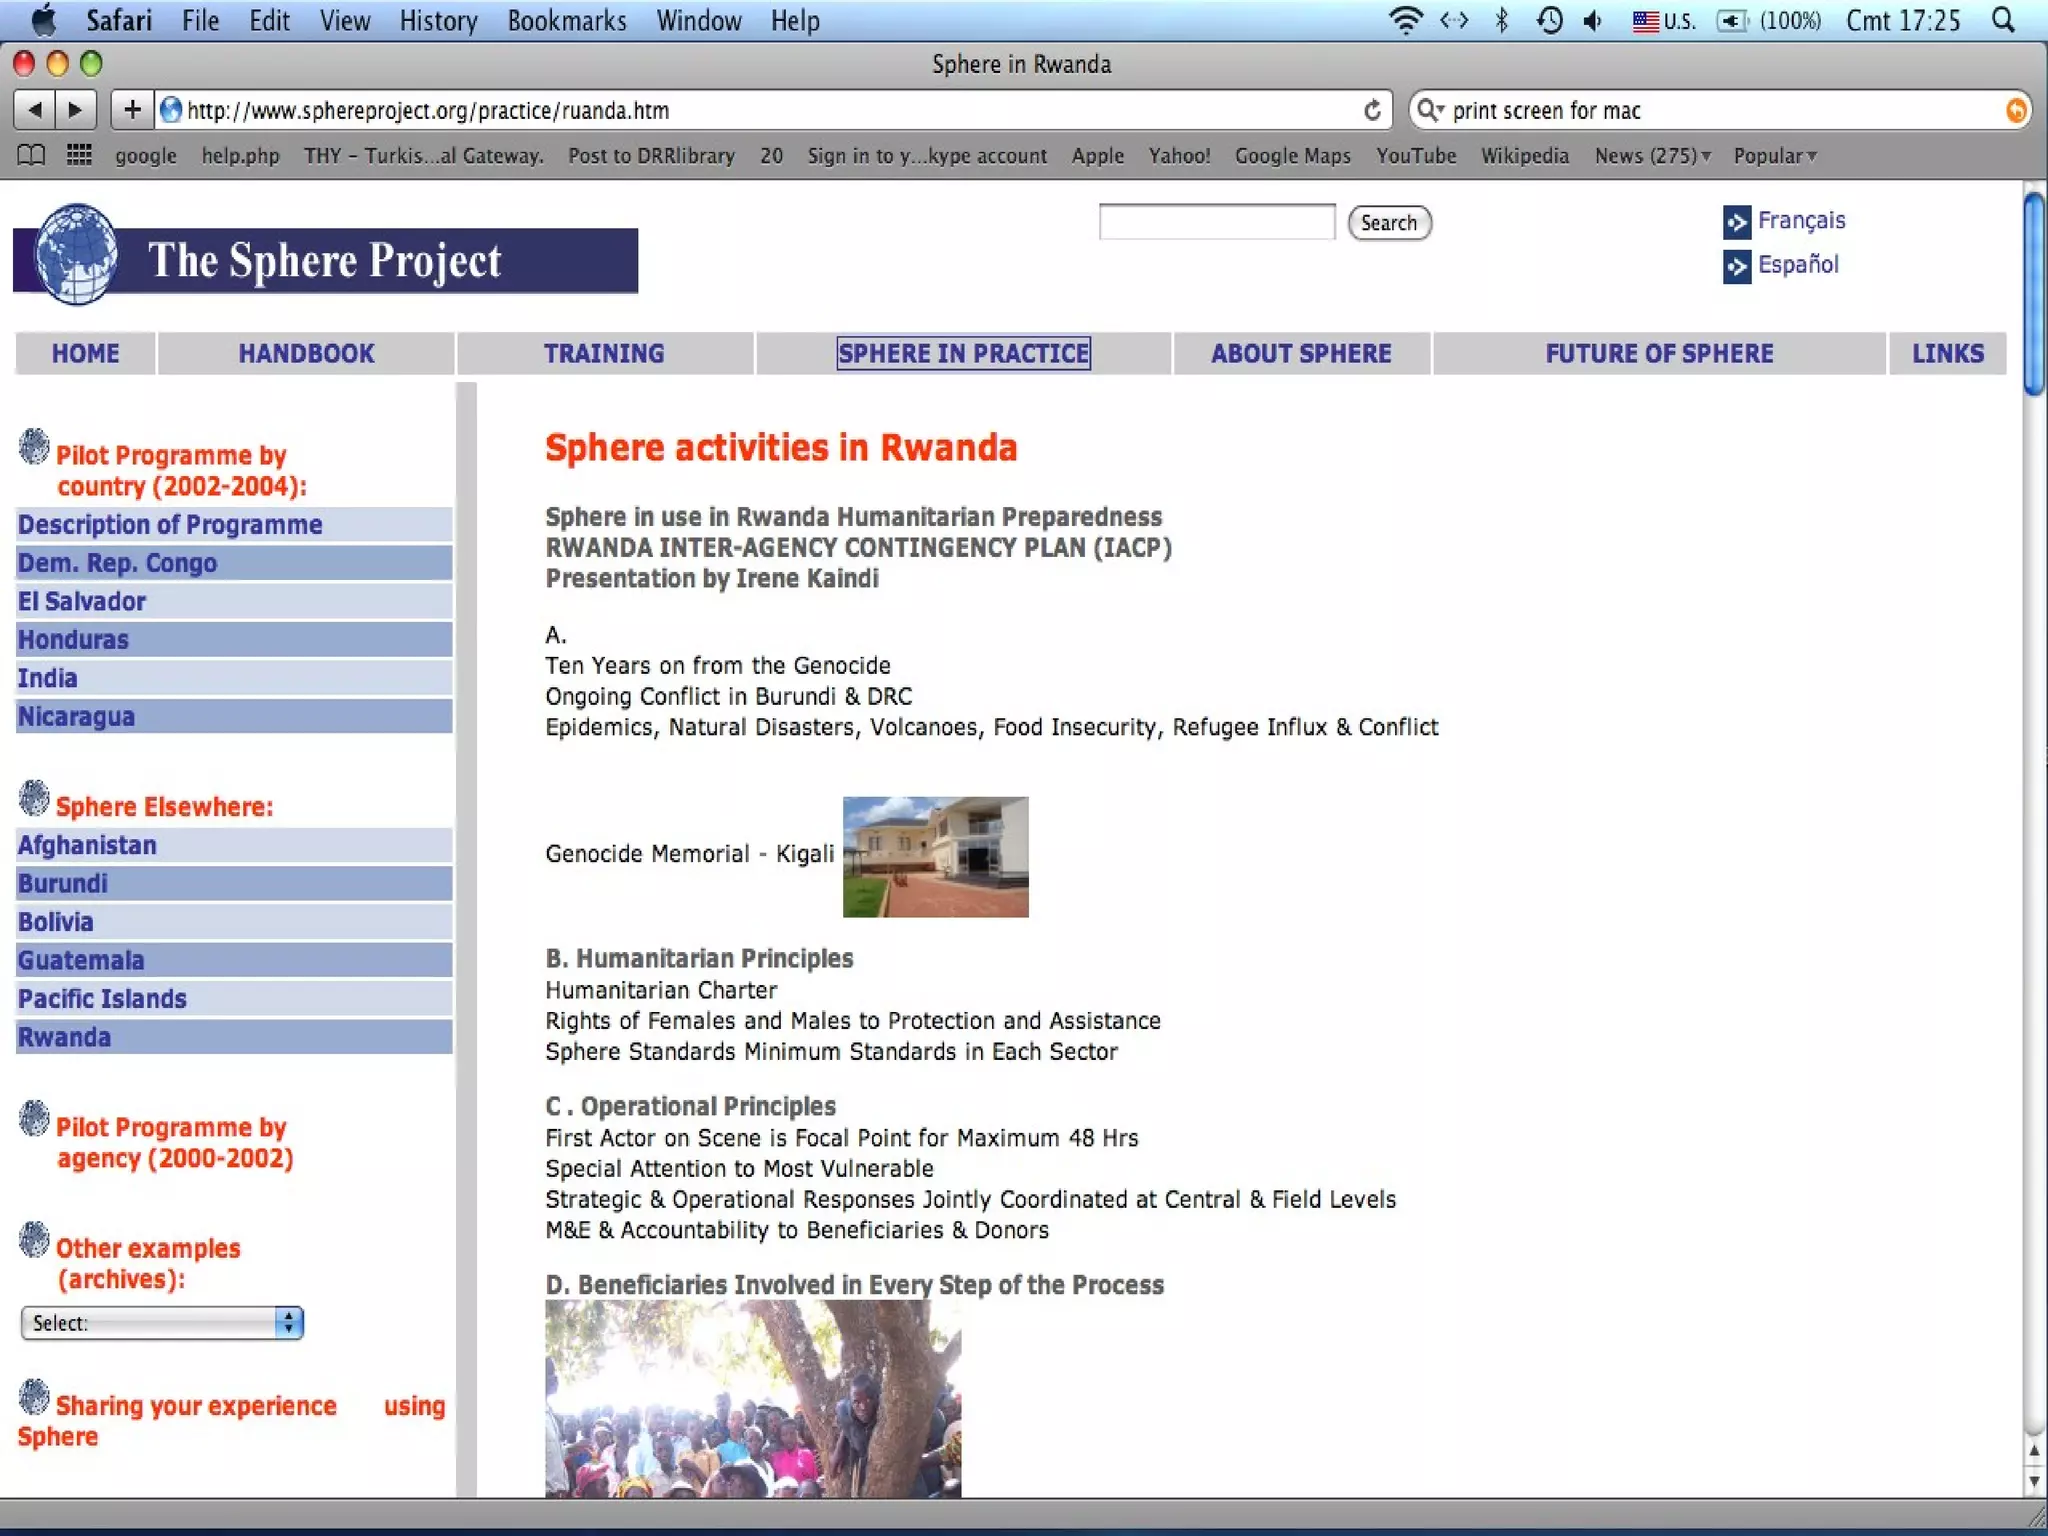The height and width of the screenshot is (1536, 2048).
Task: Expand the Popular bookmarks menu
Action: click(x=1774, y=155)
